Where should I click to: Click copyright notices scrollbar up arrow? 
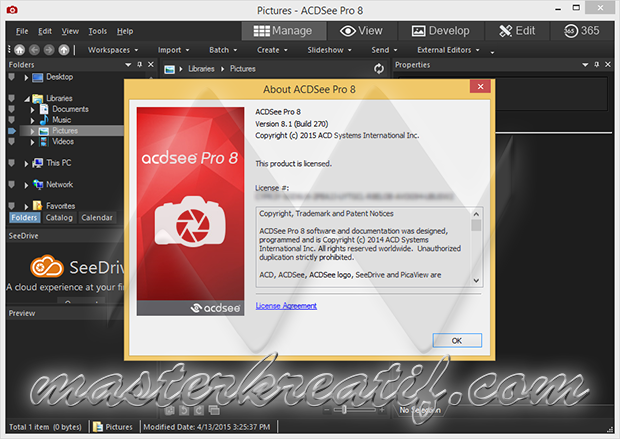pos(476,214)
